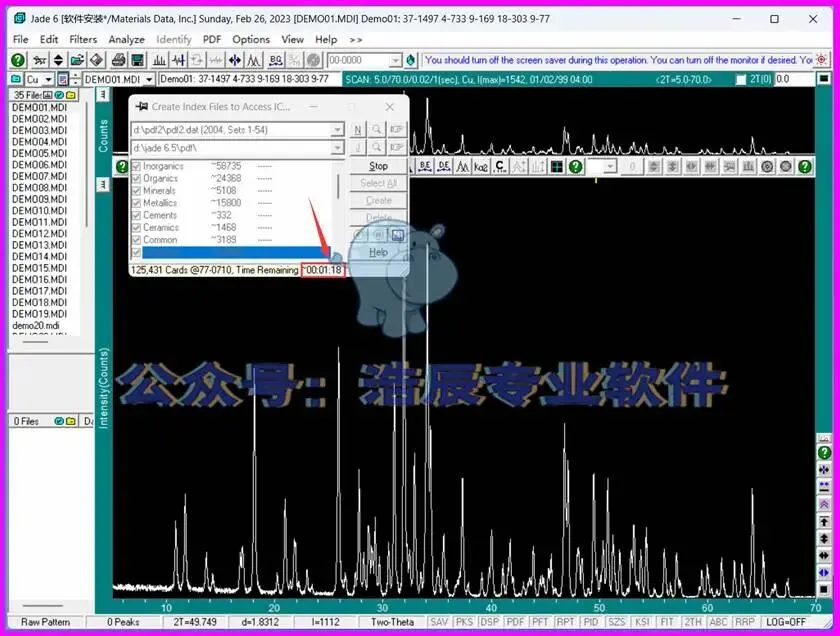Click the BE button in secondary toolbar
This screenshot has width=840, height=636.
(x=425, y=167)
